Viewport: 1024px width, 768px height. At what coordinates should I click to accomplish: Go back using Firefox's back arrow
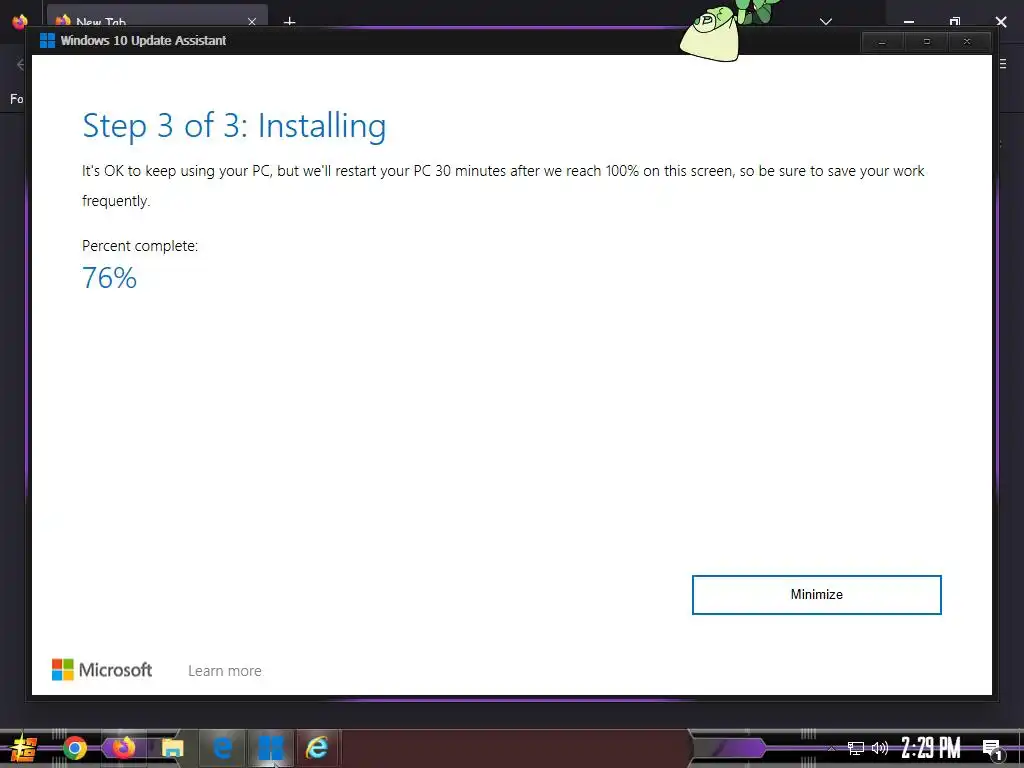[20, 64]
